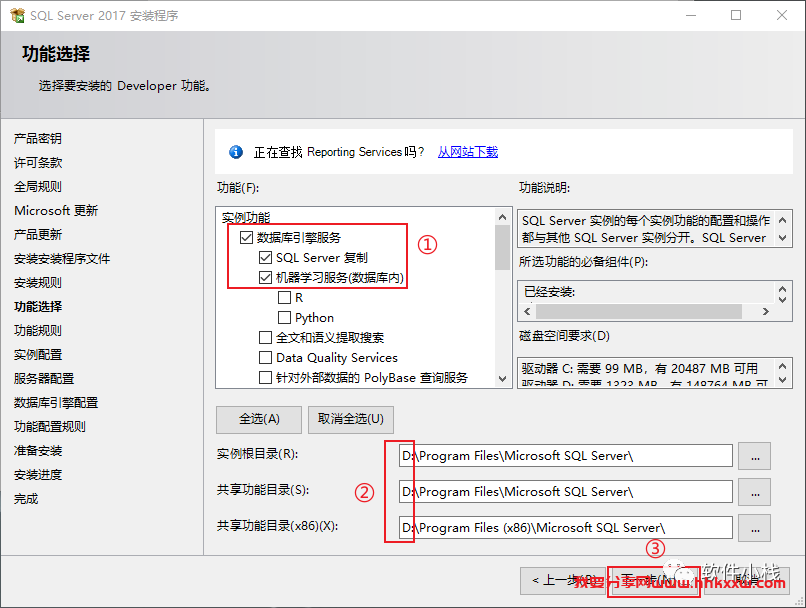Check the R checkbox
This screenshot has width=806, height=608.
[284, 298]
